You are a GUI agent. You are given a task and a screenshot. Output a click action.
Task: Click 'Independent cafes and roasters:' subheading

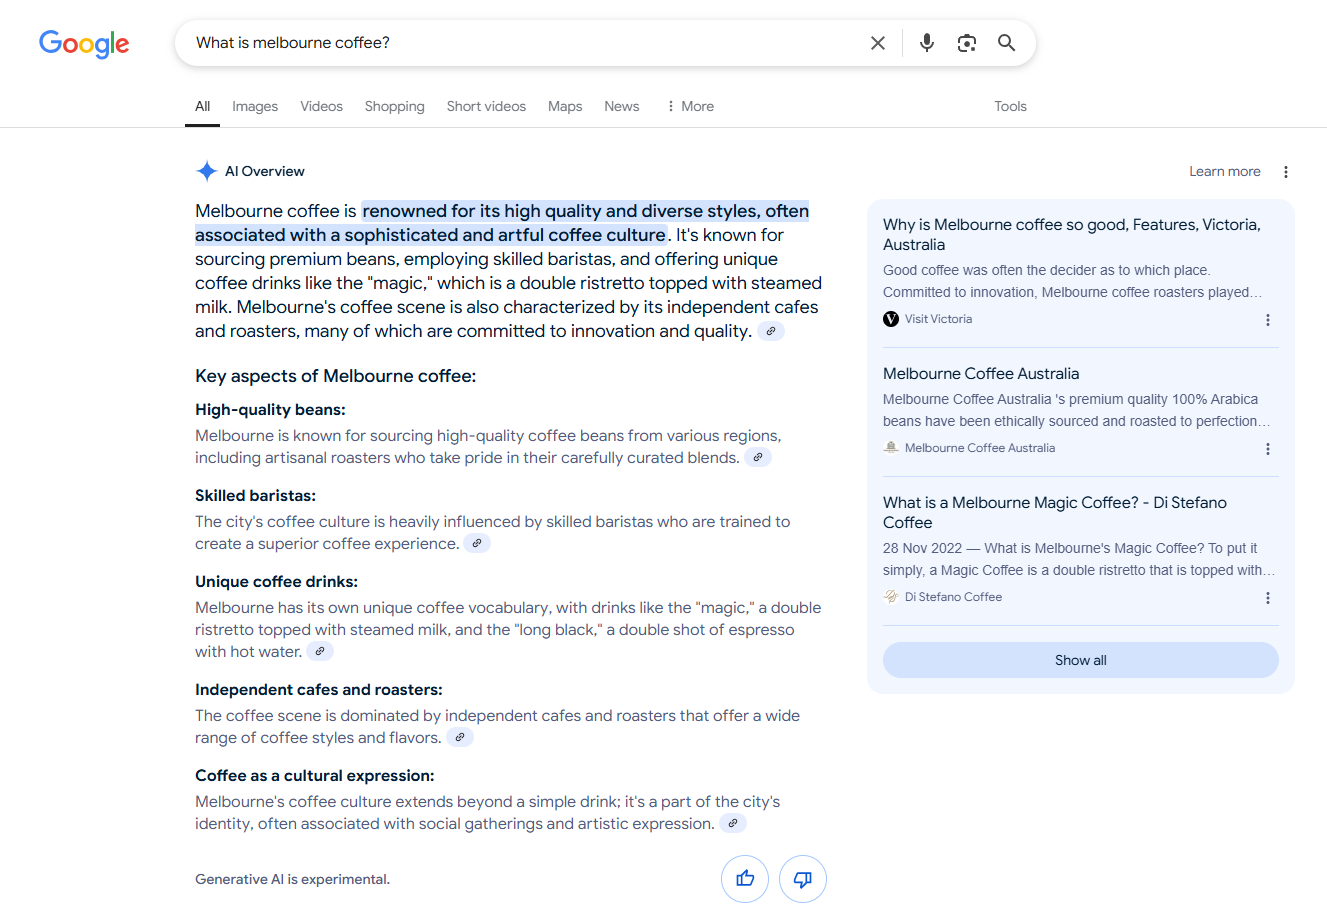point(319,690)
